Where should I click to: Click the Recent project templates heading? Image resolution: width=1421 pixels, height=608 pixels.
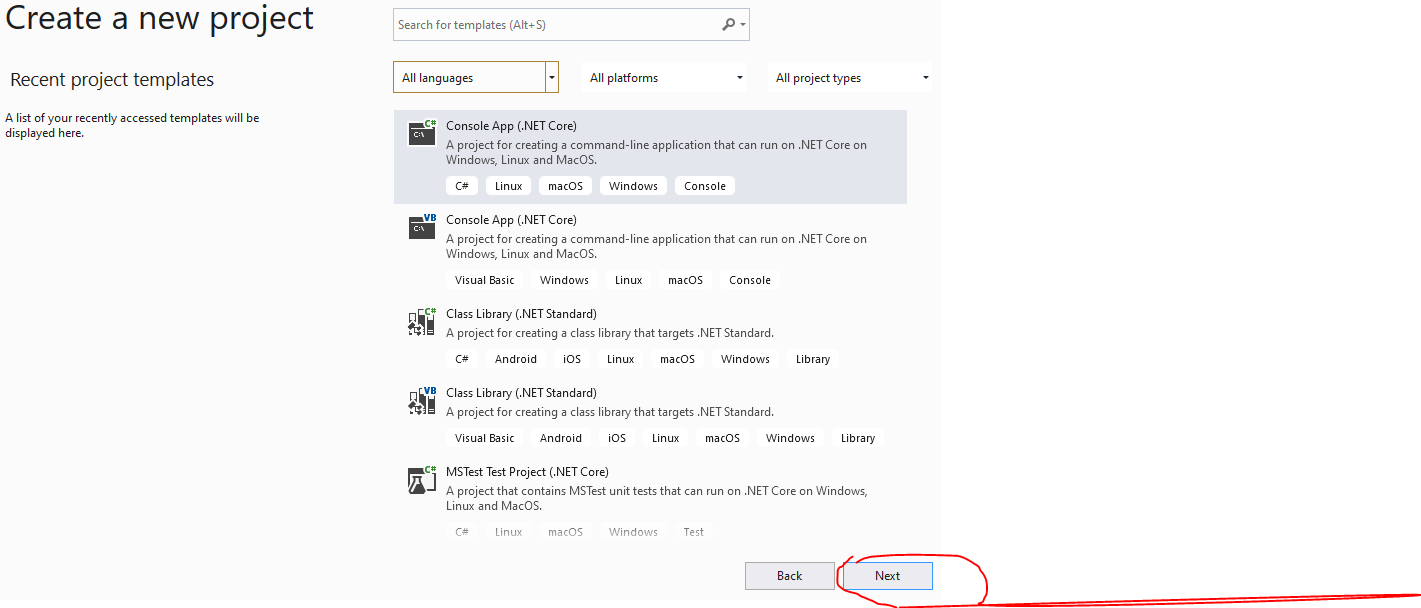[x=112, y=80]
